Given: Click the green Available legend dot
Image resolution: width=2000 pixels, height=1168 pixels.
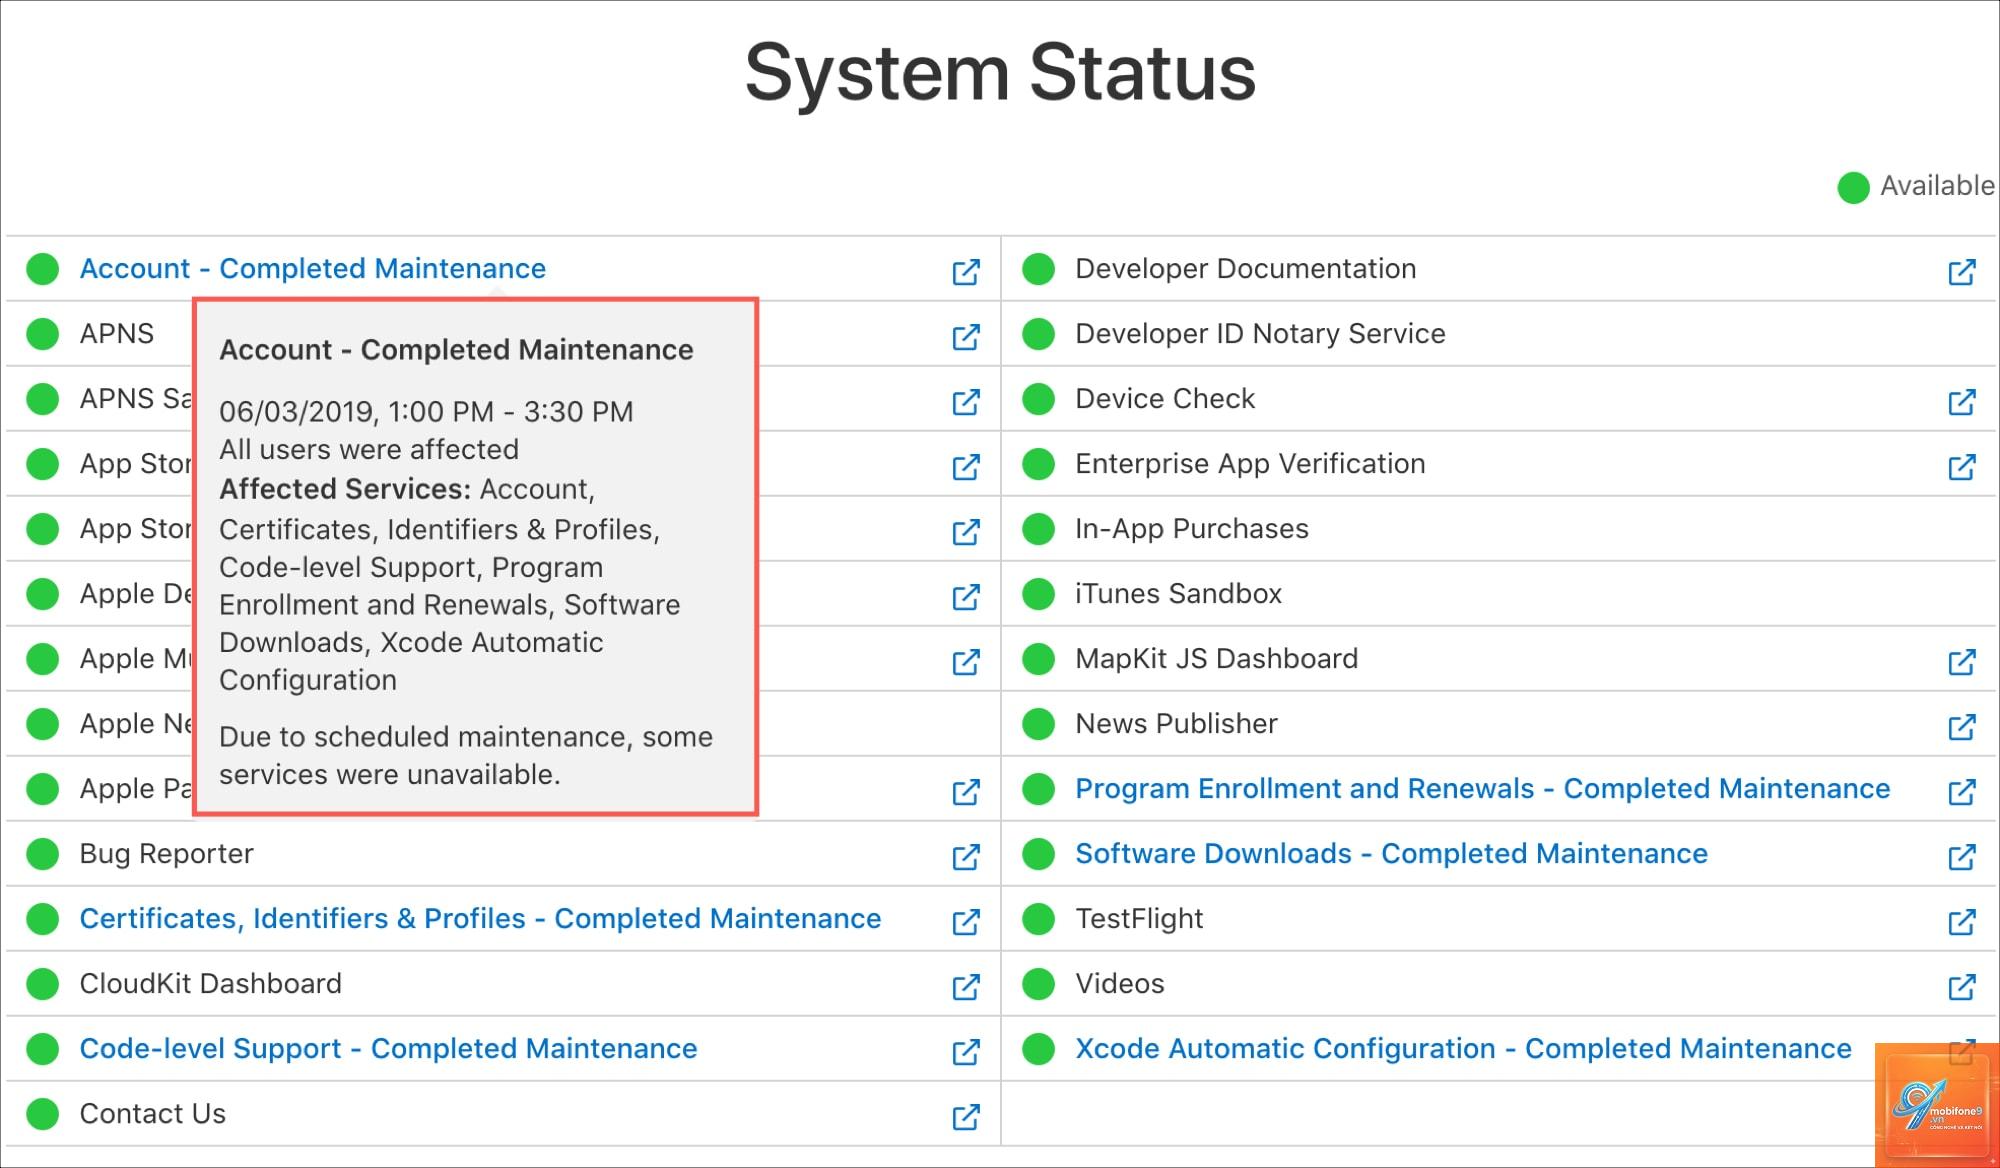Looking at the screenshot, I should coord(1853,187).
